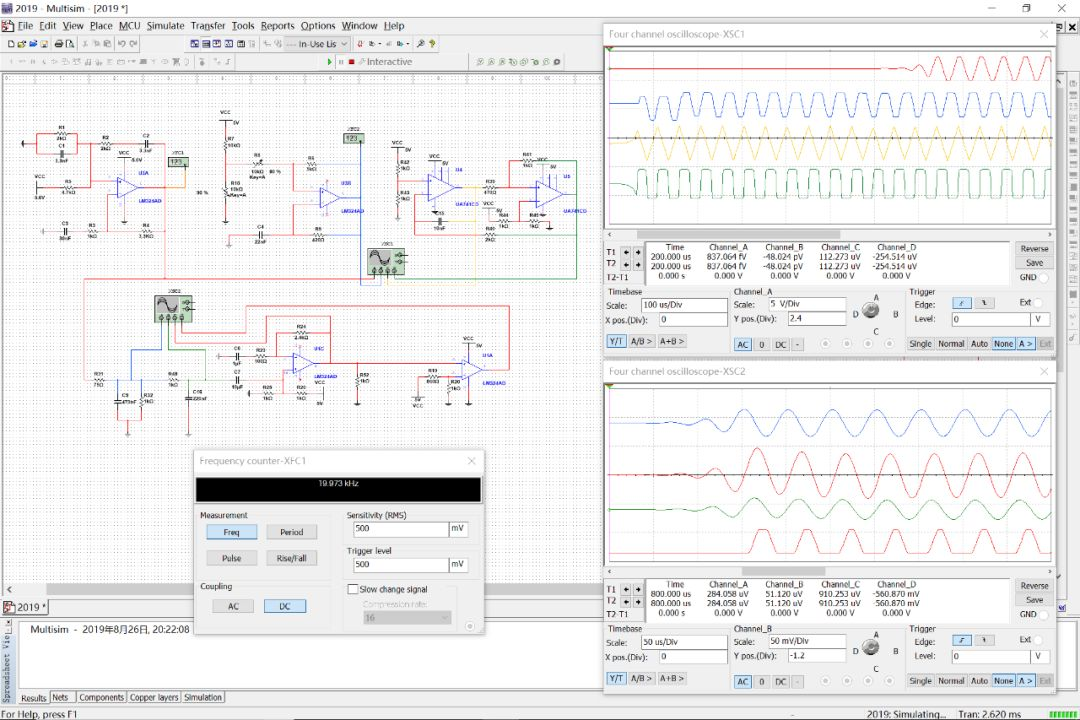Click the Undo toolbar icon

click(121, 44)
